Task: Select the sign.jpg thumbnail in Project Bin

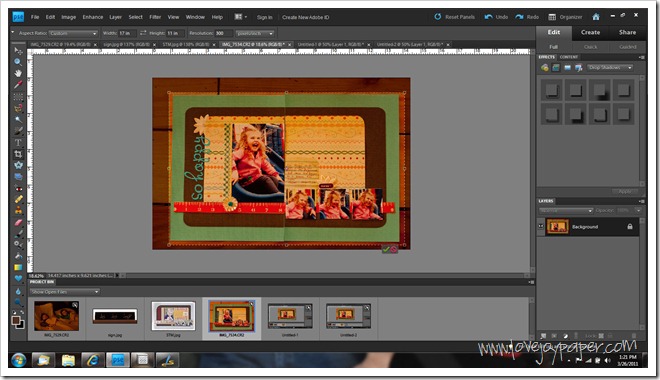Action: [115, 316]
